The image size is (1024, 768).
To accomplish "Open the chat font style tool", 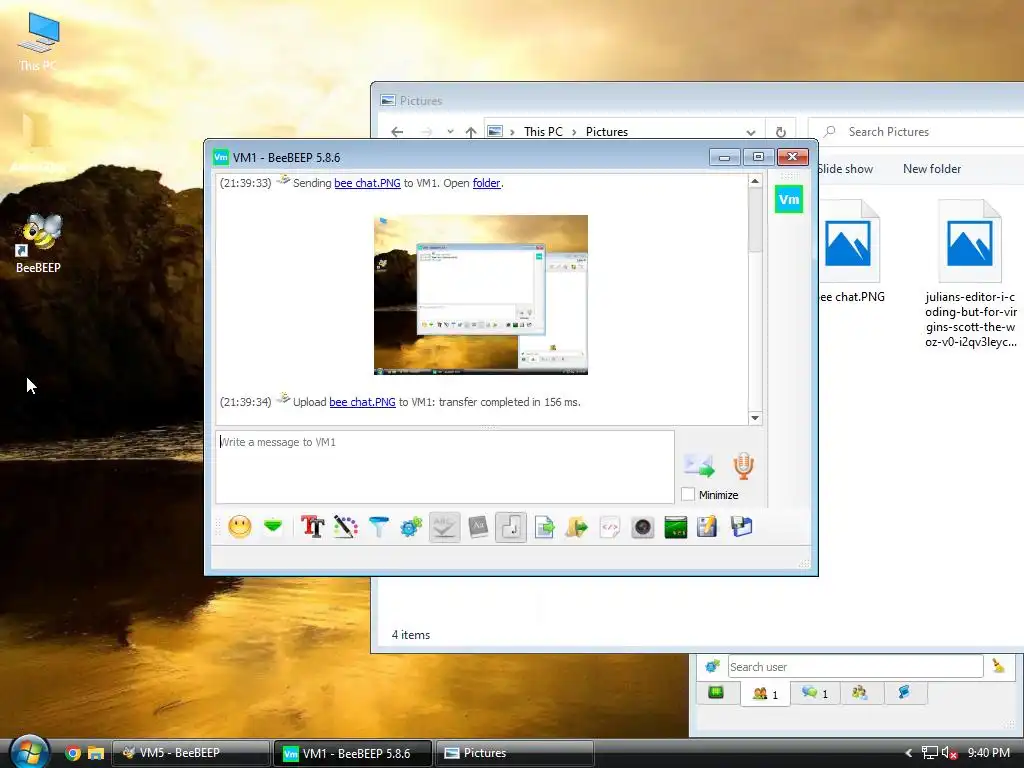I will 312,526.
